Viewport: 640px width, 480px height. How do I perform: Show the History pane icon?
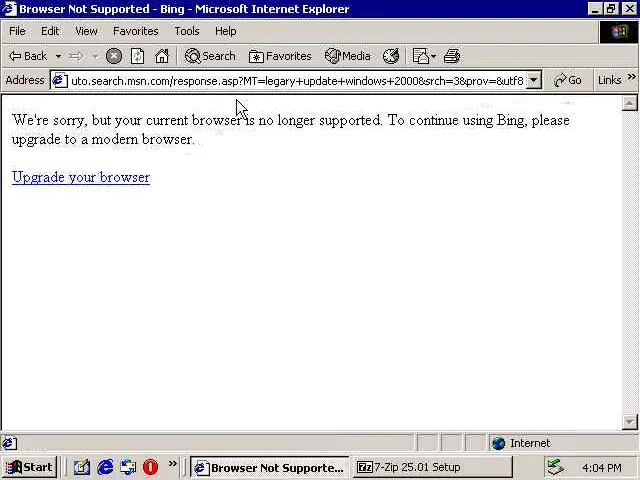[391, 56]
